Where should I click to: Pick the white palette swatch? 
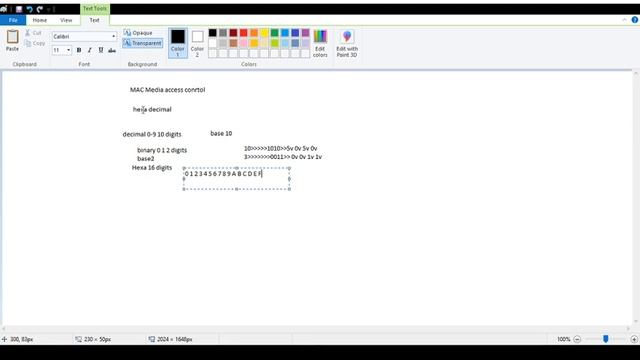coord(213,43)
